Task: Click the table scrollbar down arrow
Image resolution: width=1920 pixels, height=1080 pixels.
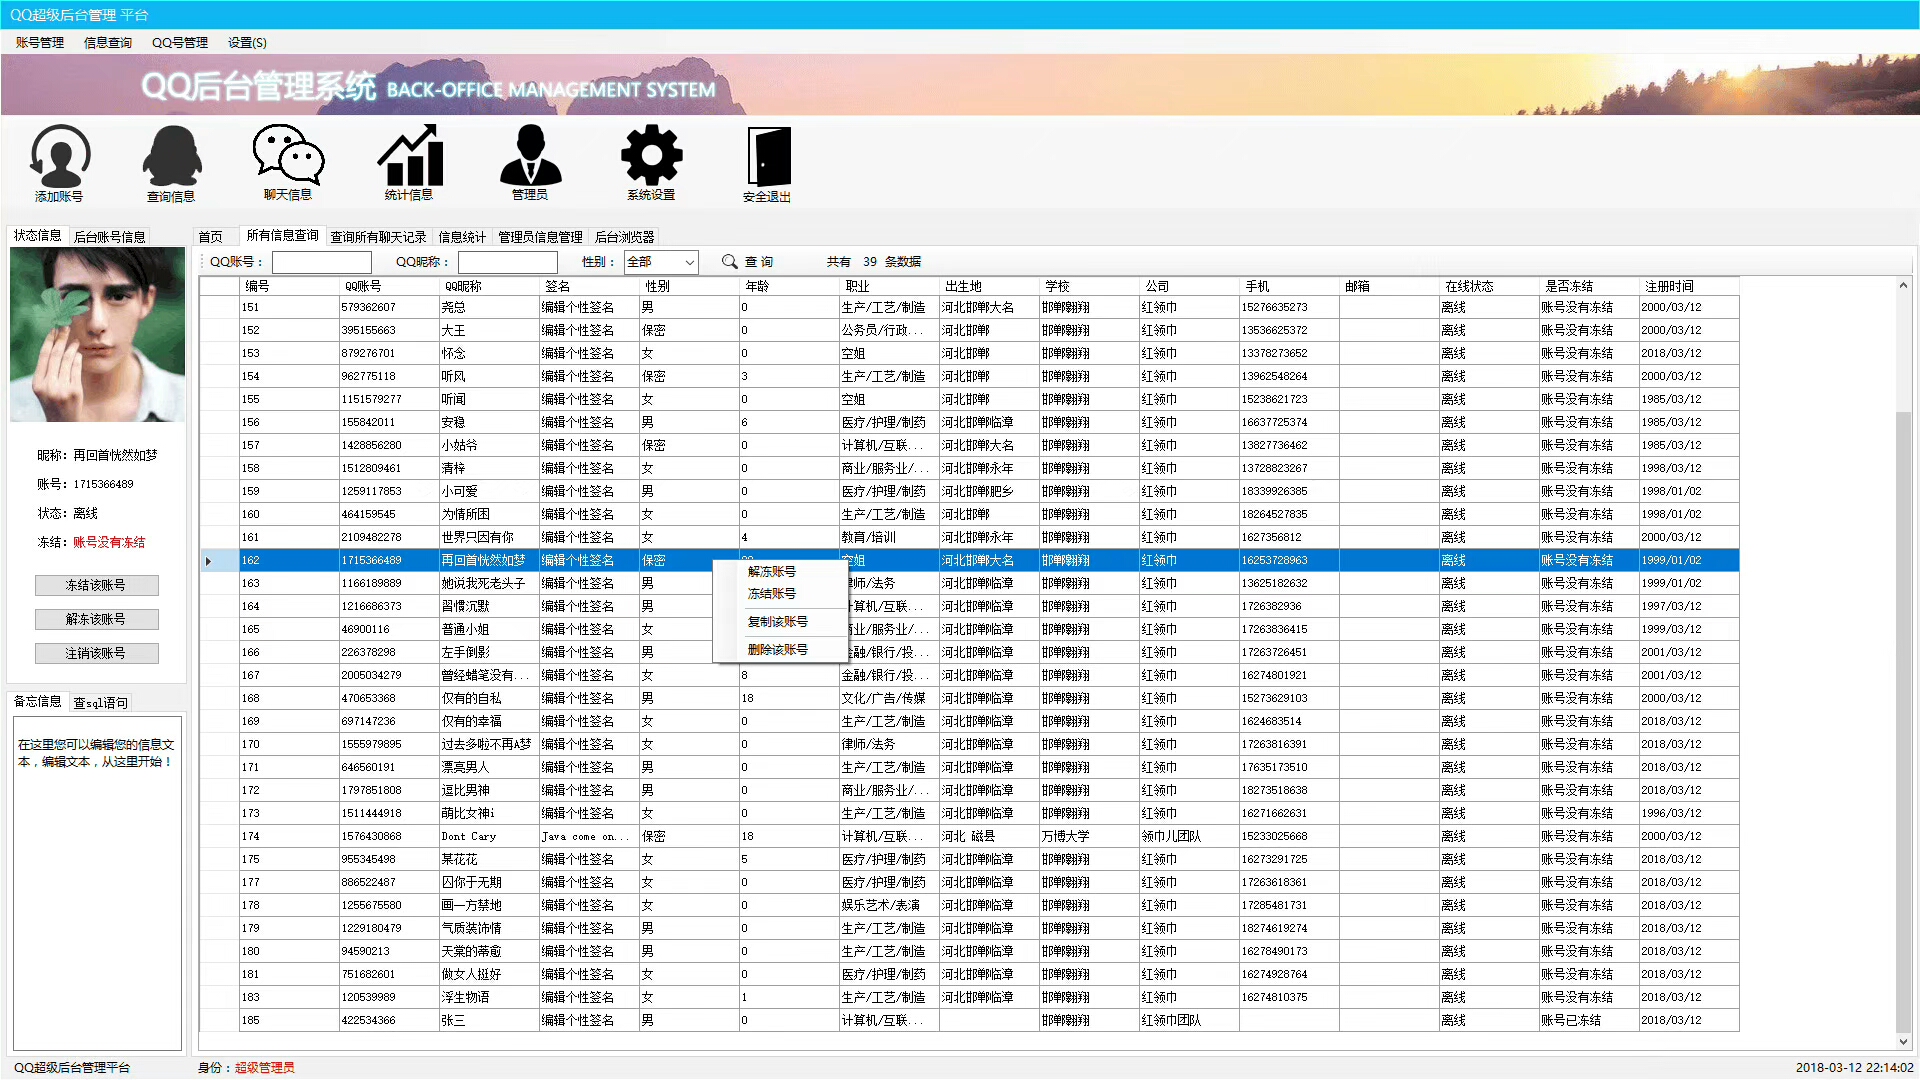Action: (1903, 1041)
